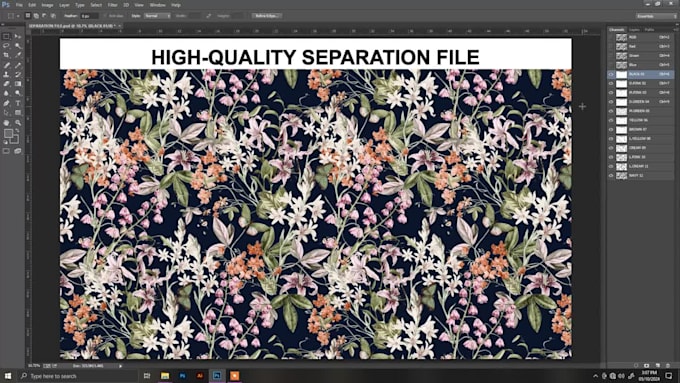The width and height of the screenshot is (680, 383).
Task: Toggle visibility of CREAM 09 channel
Action: pos(611,148)
